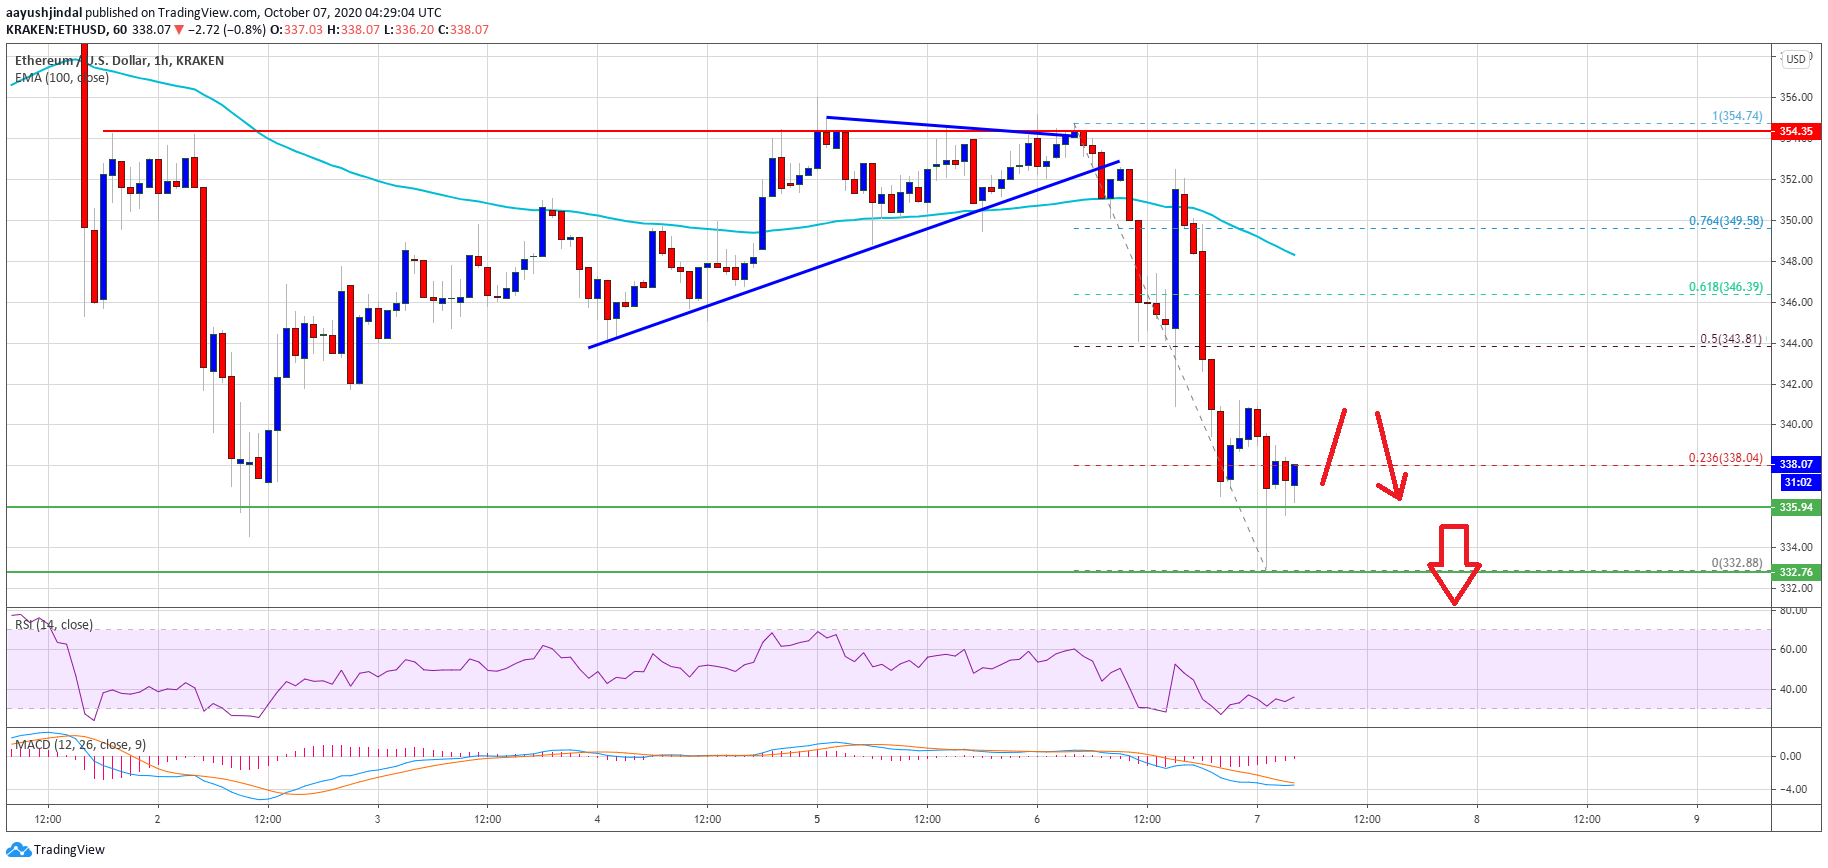The width and height of the screenshot is (1828, 868).
Task: Click the RSI (14, close) indicator label
Action: click(54, 625)
